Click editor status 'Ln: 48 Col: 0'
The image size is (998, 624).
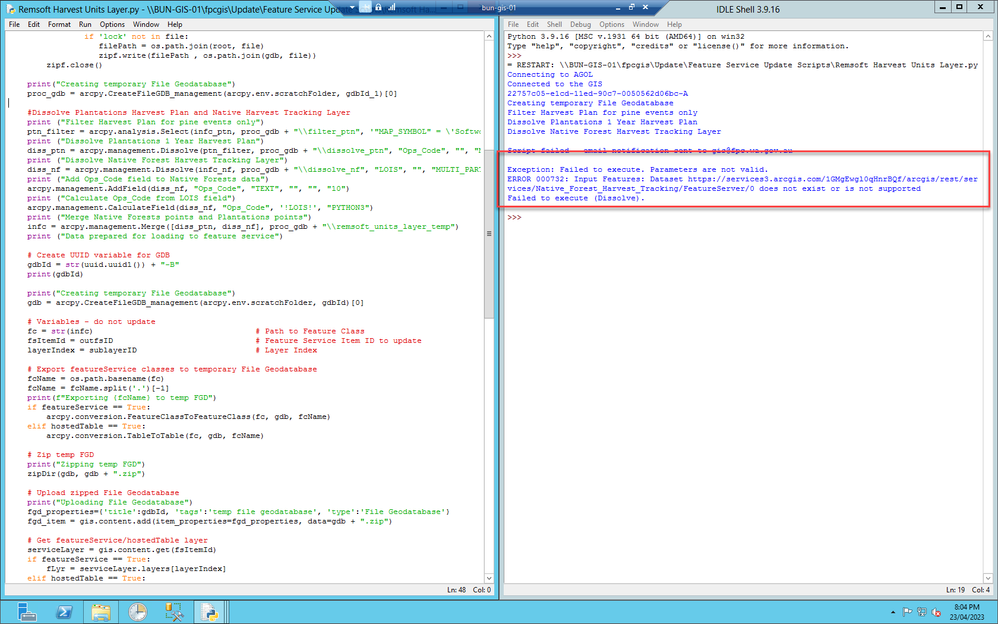coord(468,590)
